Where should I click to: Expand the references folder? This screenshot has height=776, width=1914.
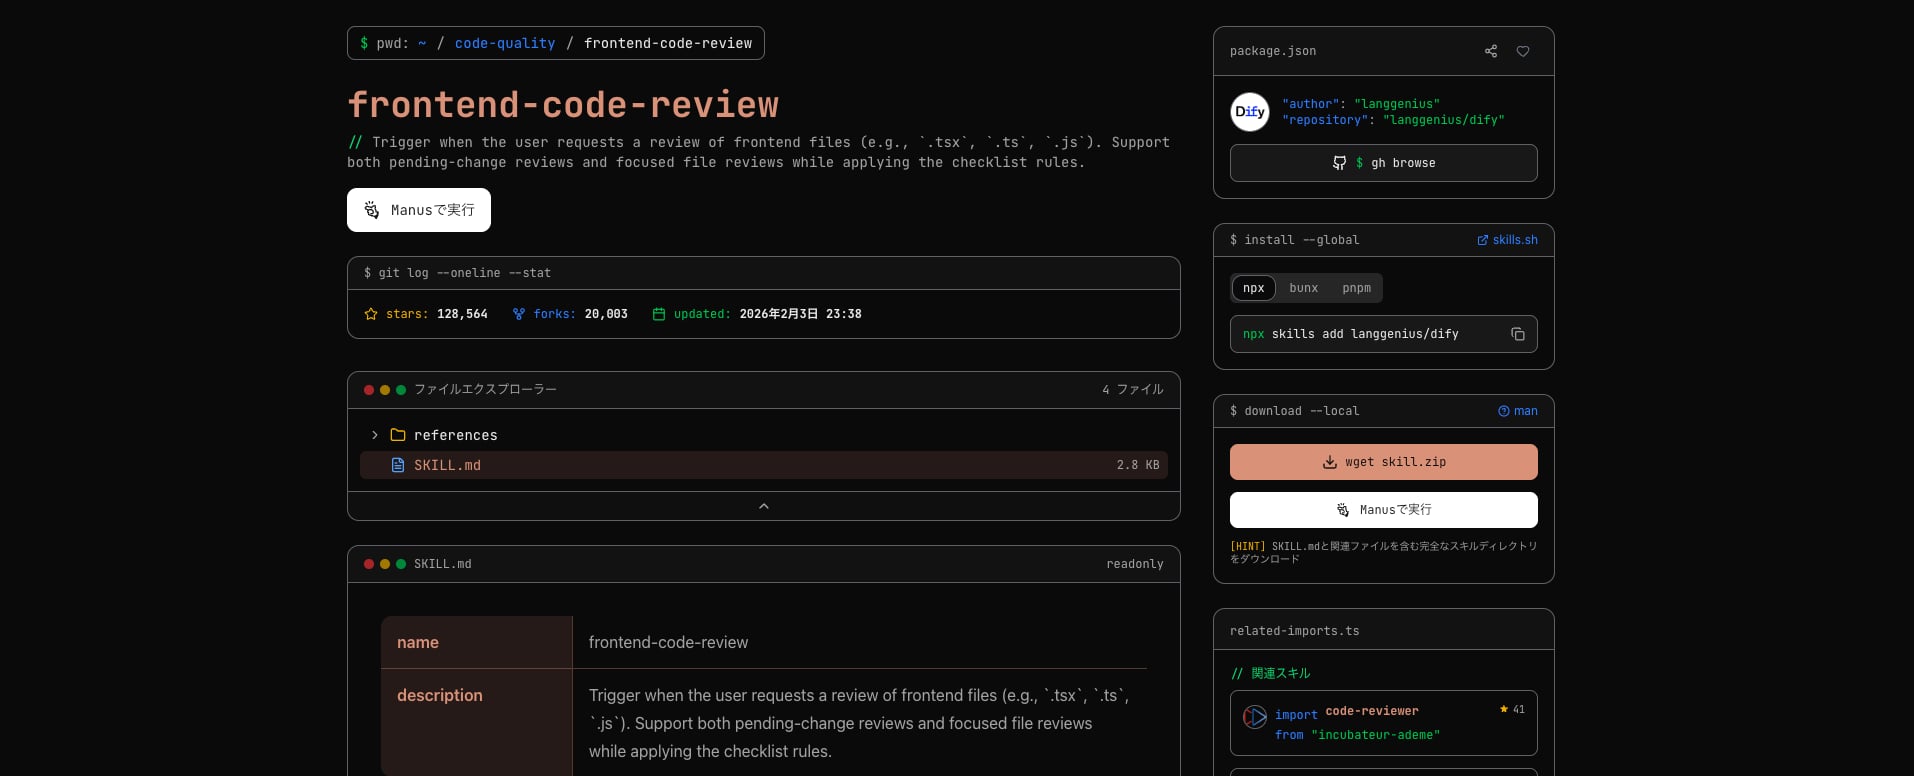pyautogui.click(x=375, y=435)
